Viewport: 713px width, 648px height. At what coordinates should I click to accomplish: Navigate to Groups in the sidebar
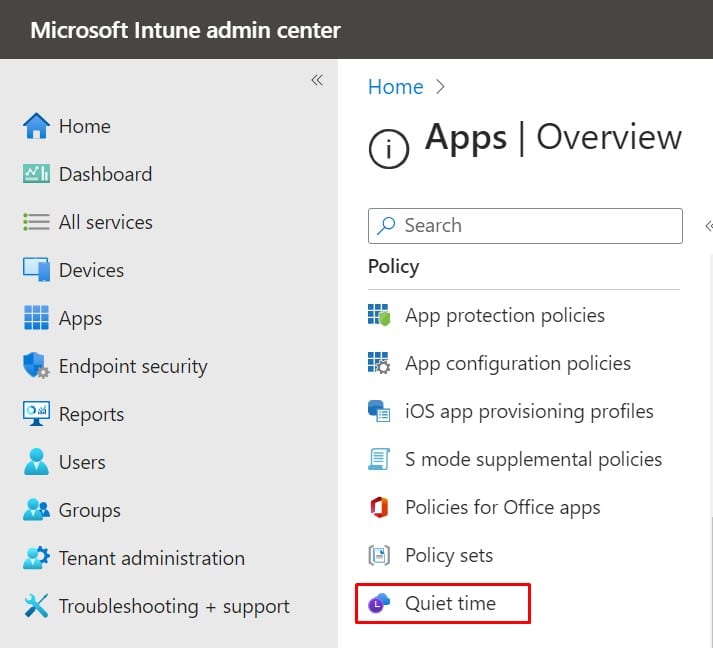coord(90,510)
